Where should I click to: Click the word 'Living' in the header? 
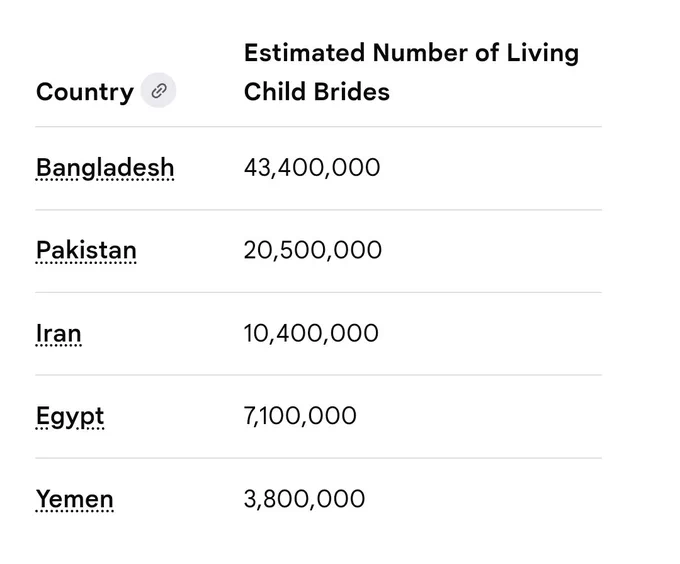(x=543, y=54)
